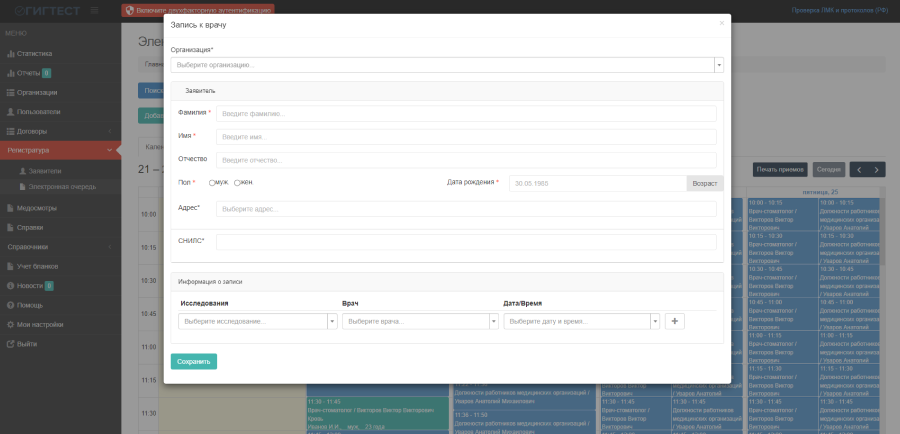Select the 'жен.' gender radio button
The width and height of the screenshot is (900, 434).
(237, 183)
